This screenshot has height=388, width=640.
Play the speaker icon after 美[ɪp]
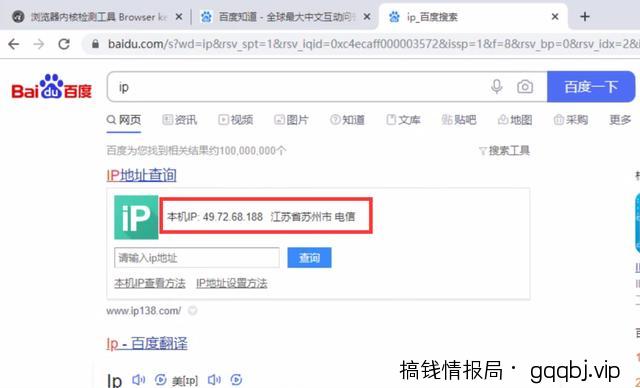tap(214, 380)
